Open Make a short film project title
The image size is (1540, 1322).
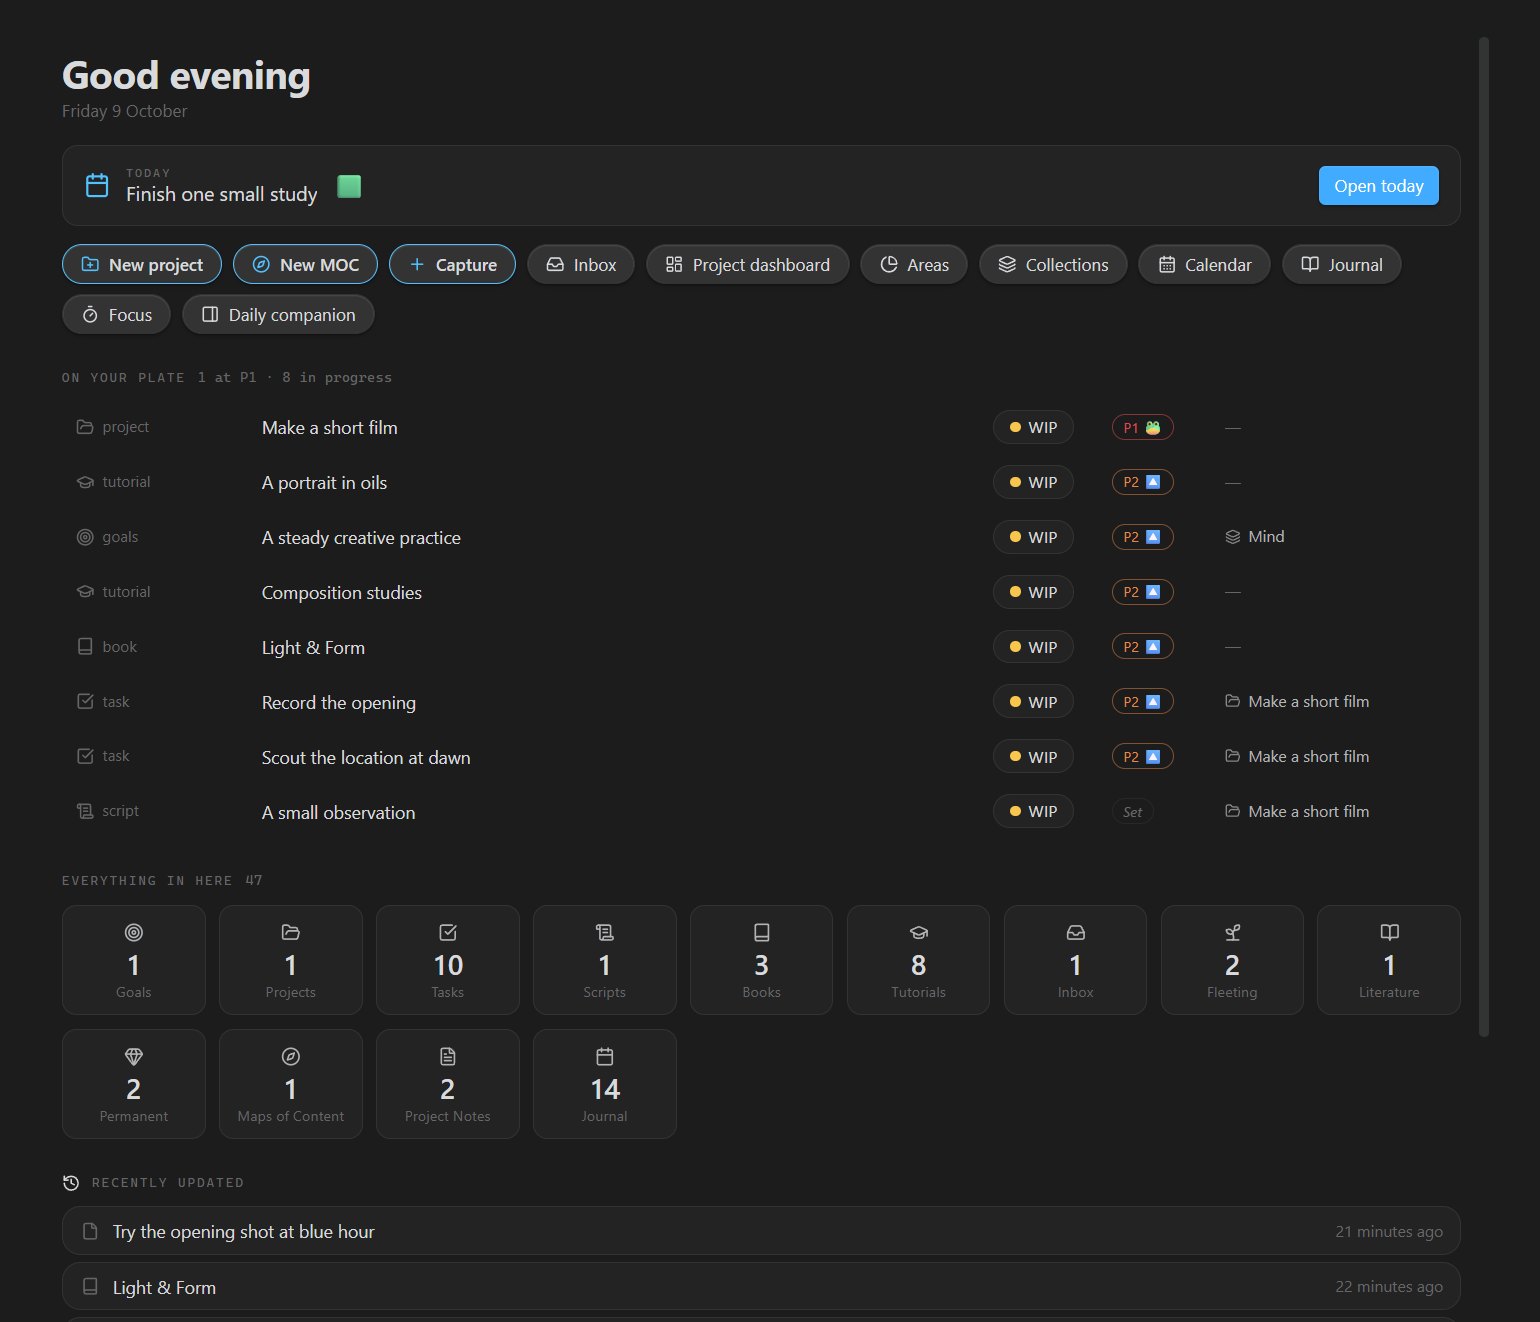pyautogui.click(x=330, y=428)
